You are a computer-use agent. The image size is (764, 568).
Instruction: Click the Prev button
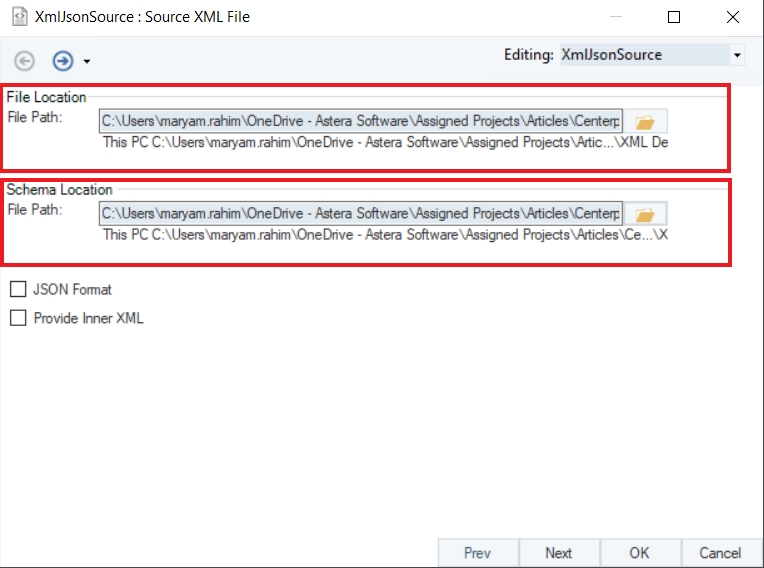(478, 553)
